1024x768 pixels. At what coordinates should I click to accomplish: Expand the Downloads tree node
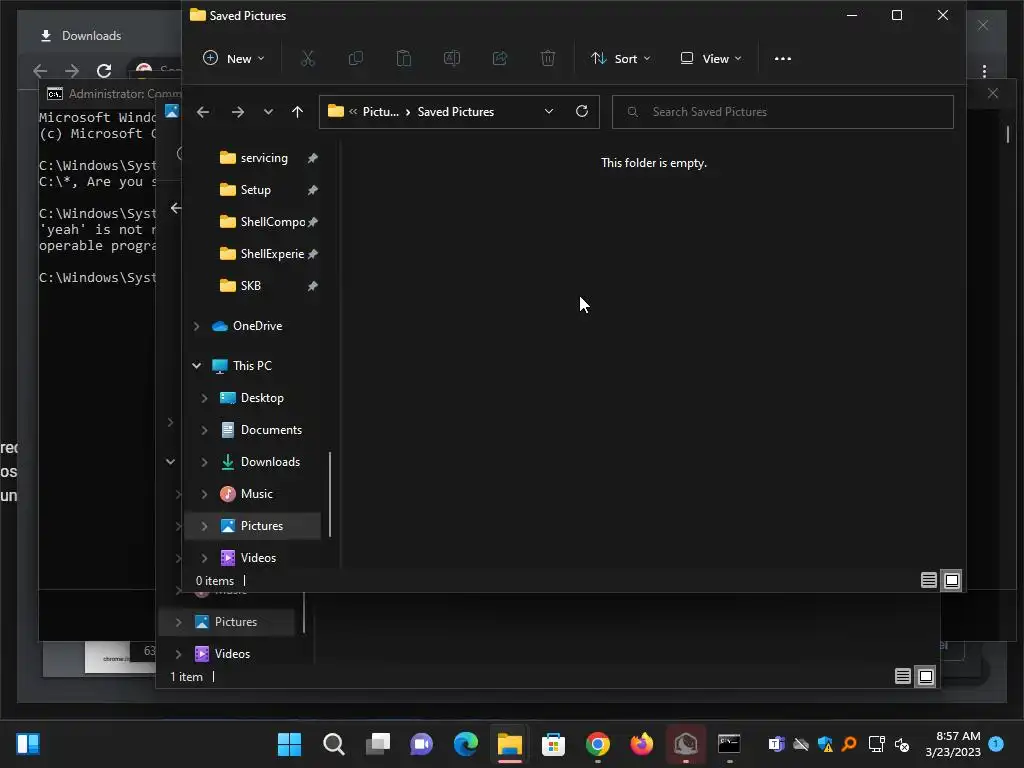click(204, 462)
